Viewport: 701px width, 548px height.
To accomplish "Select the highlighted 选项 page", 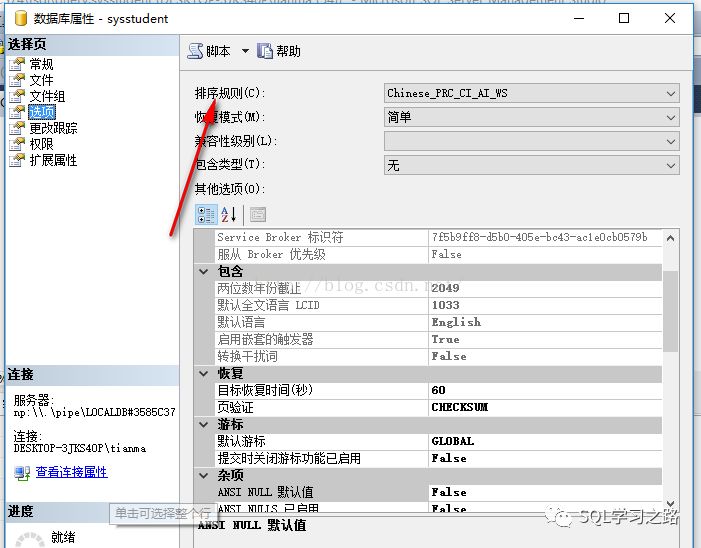I will coord(41,112).
